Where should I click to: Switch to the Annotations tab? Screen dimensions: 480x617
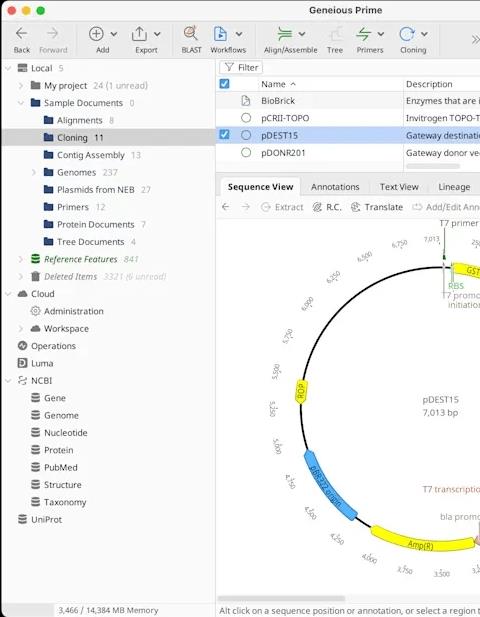pyautogui.click(x=335, y=187)
